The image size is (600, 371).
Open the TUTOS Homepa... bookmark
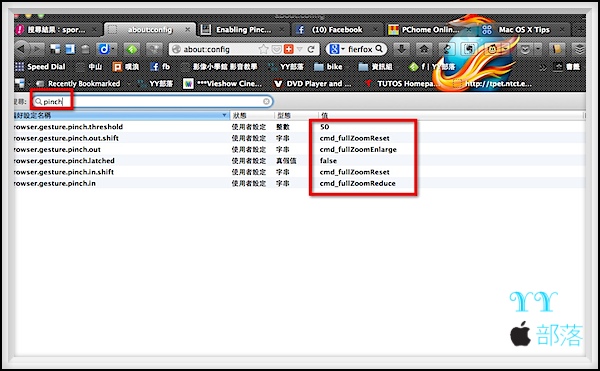pyautogui.click(x=402, y=83)
